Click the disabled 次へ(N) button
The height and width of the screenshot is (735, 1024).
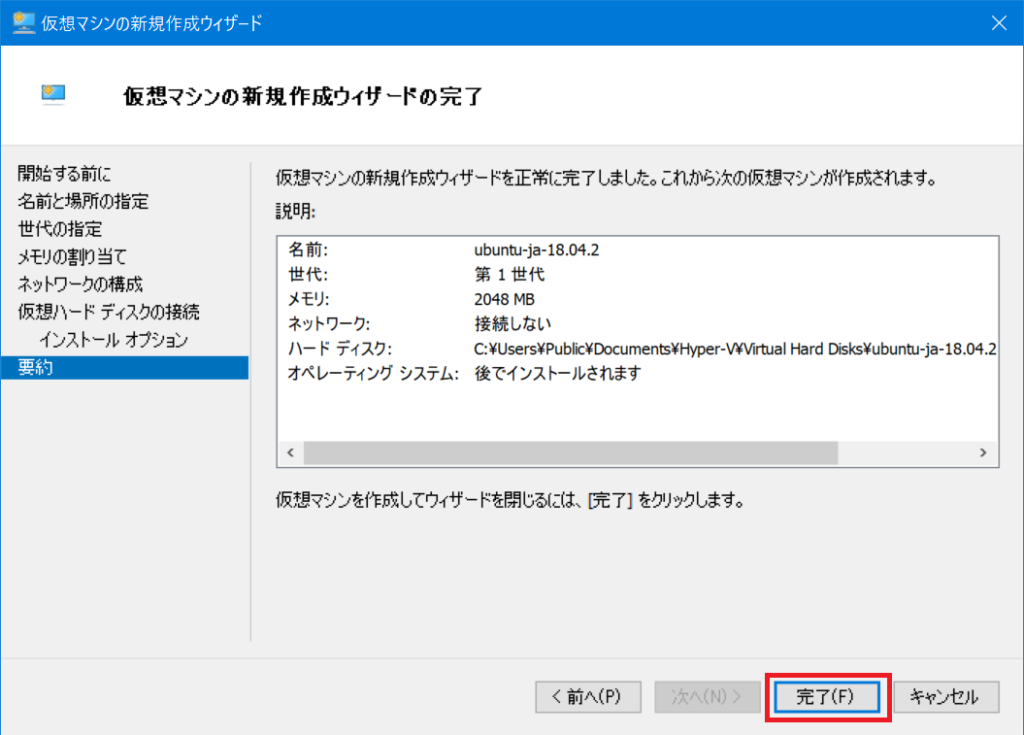click(x=707, y=697)
